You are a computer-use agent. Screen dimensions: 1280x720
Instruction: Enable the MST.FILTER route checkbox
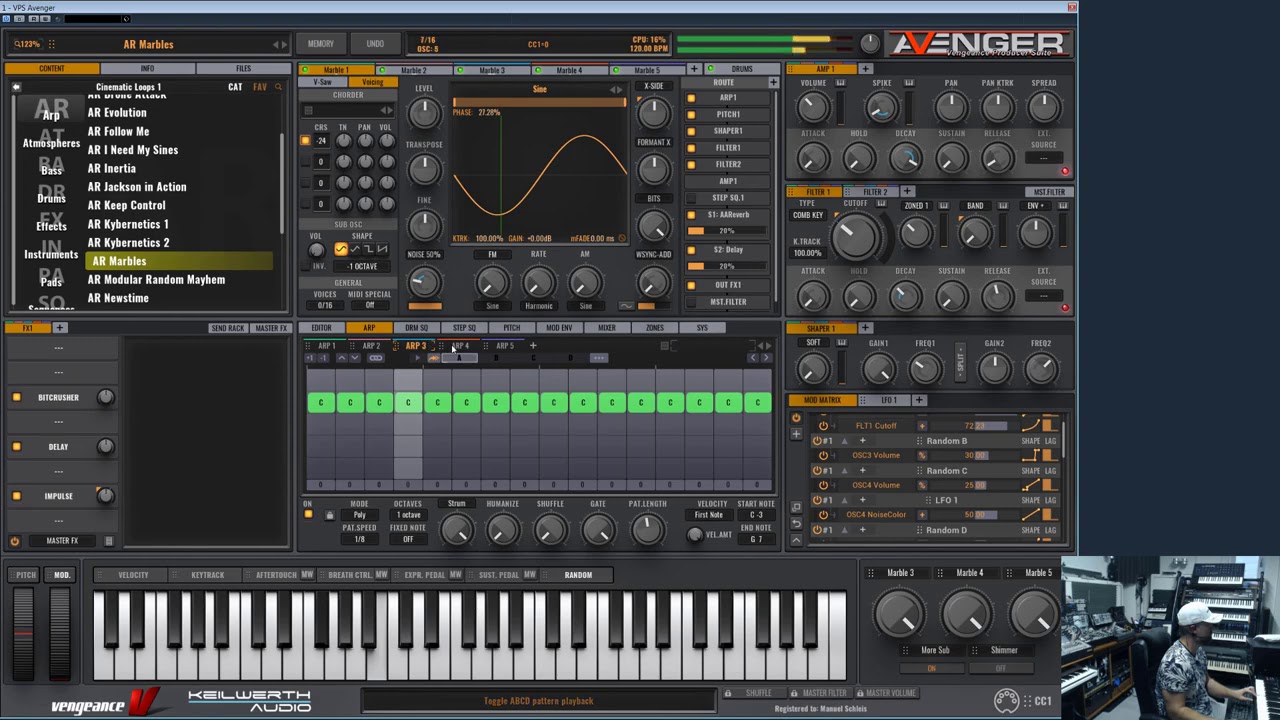pos(691,302)
